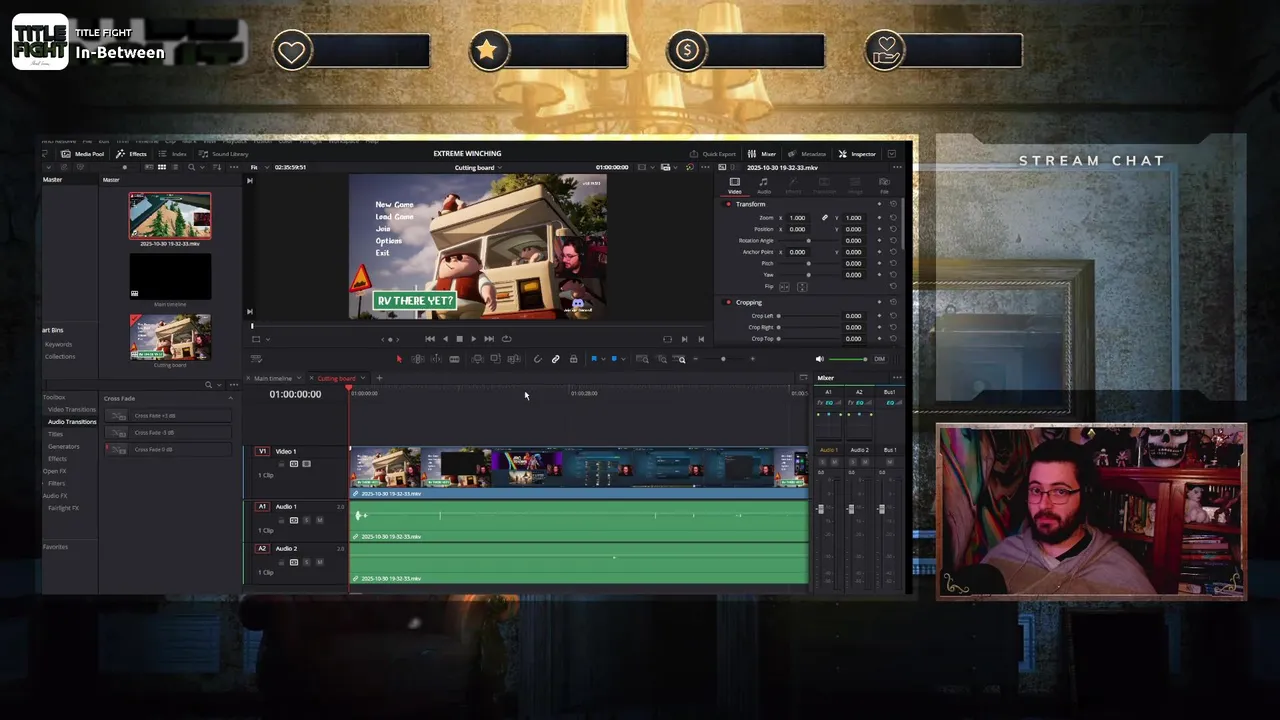Adjust the green volume slider
The height and width of the screenshot is (720, 1280).
click(847, 359)
